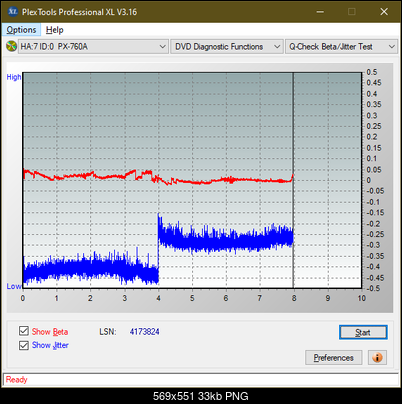Click the Ready status bar text
Viewport: 402px width, 404px height.
tap(17, 379)
